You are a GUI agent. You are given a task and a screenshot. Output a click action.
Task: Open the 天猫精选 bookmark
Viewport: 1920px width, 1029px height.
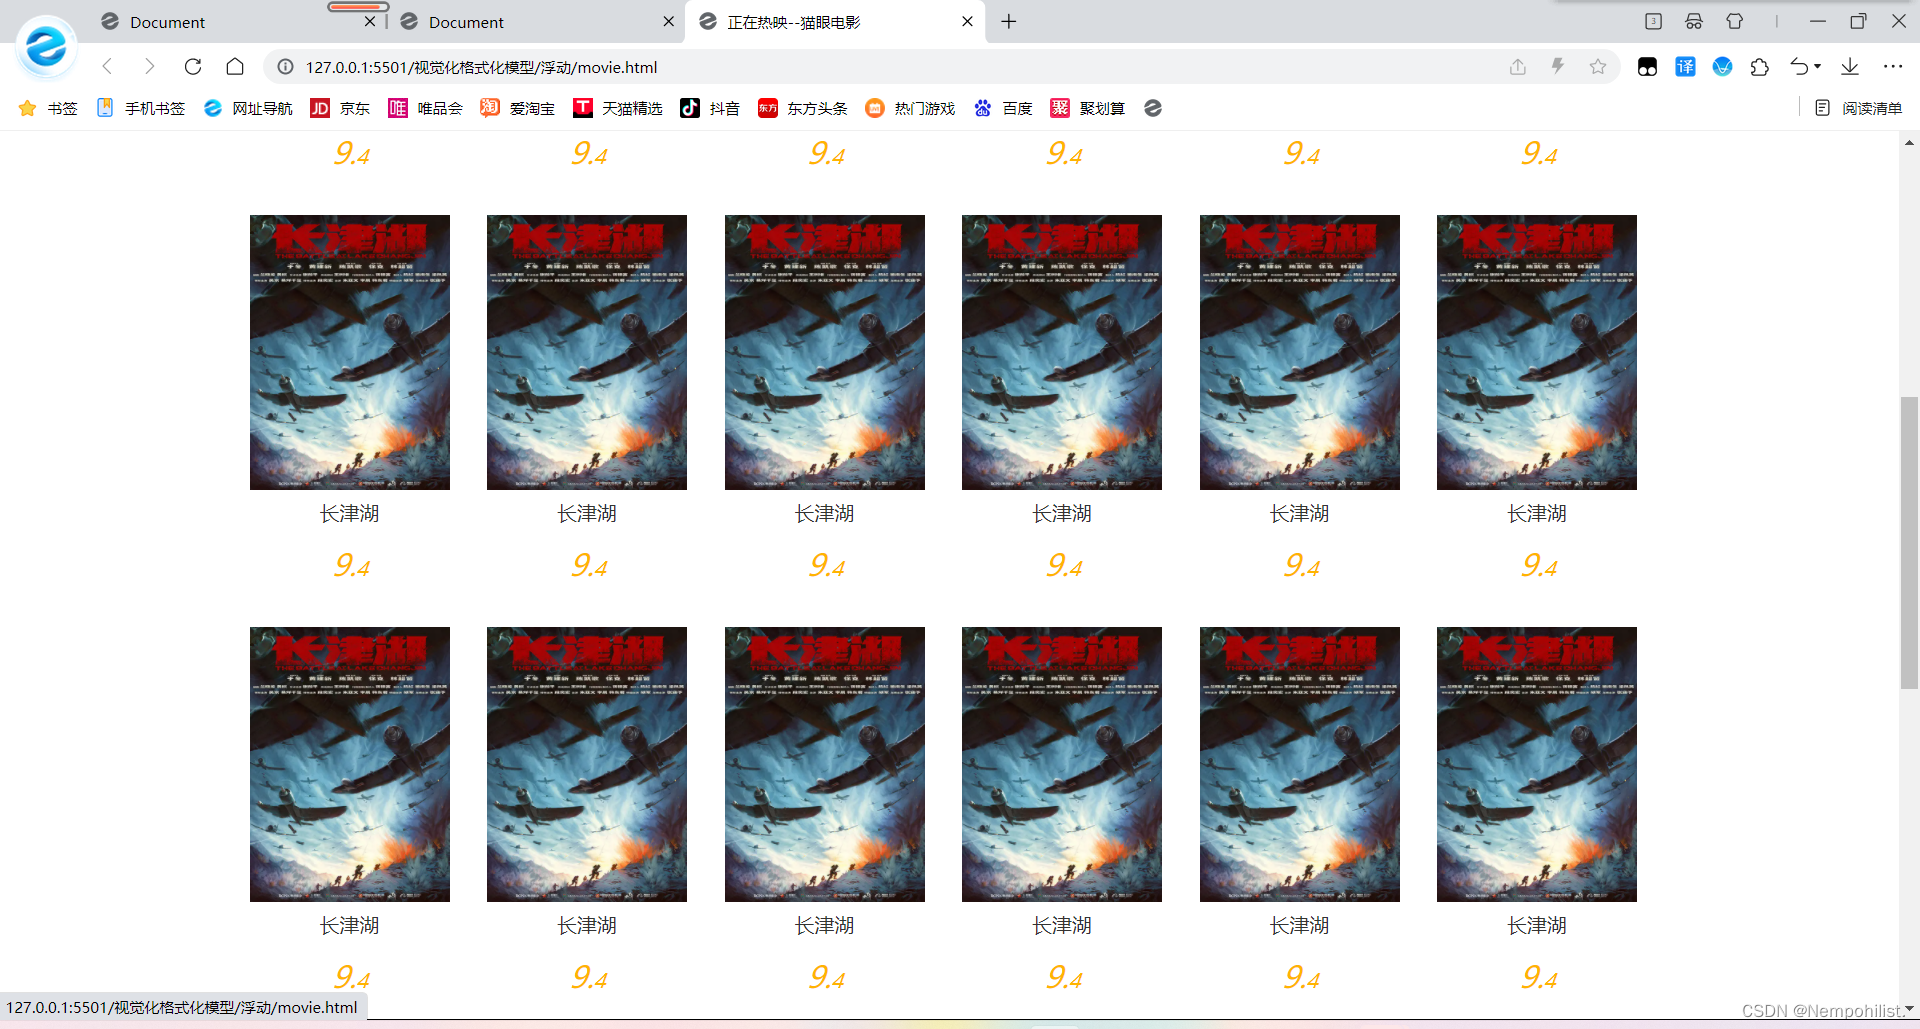[x=617, y=108]
